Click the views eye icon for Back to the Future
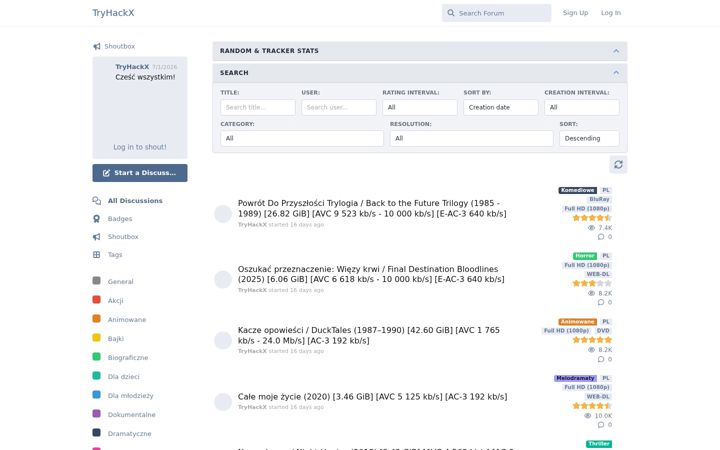This screenshot has width=720, height=450. pos(591,228)
